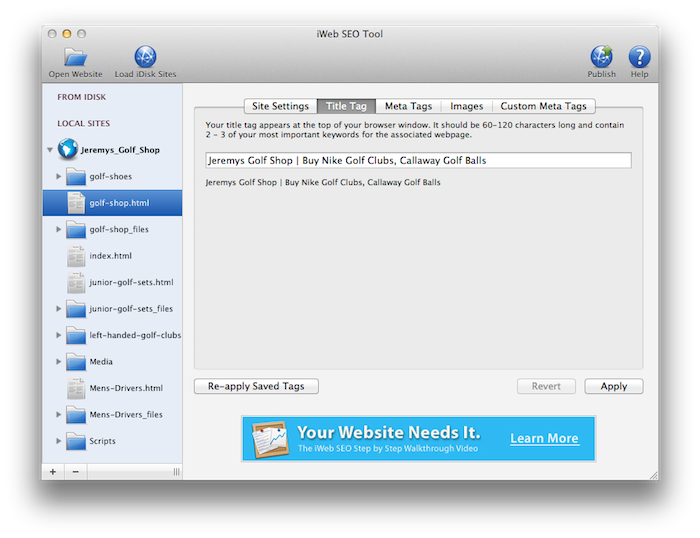The image size is (700, 538).
Task: Click the junior-golf-sets_files folder icon
Action: coord(76,309)
